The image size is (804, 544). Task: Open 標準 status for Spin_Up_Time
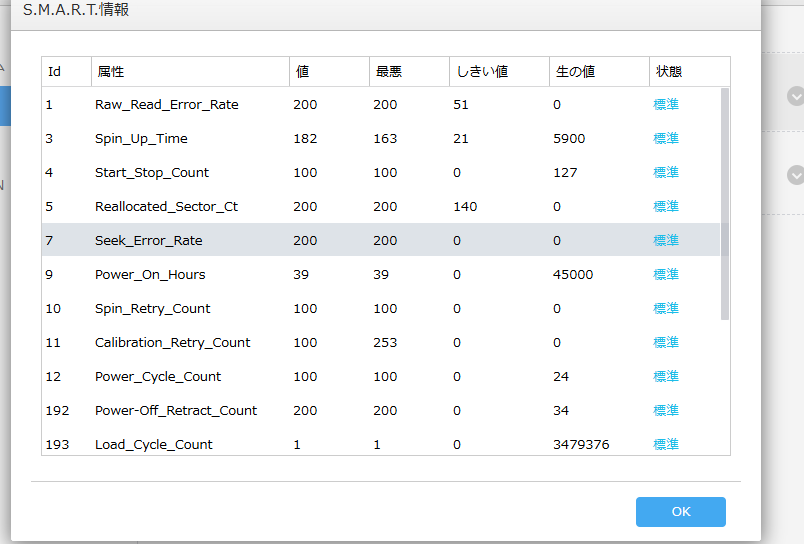pyautogui.click(x=666, y=138)
